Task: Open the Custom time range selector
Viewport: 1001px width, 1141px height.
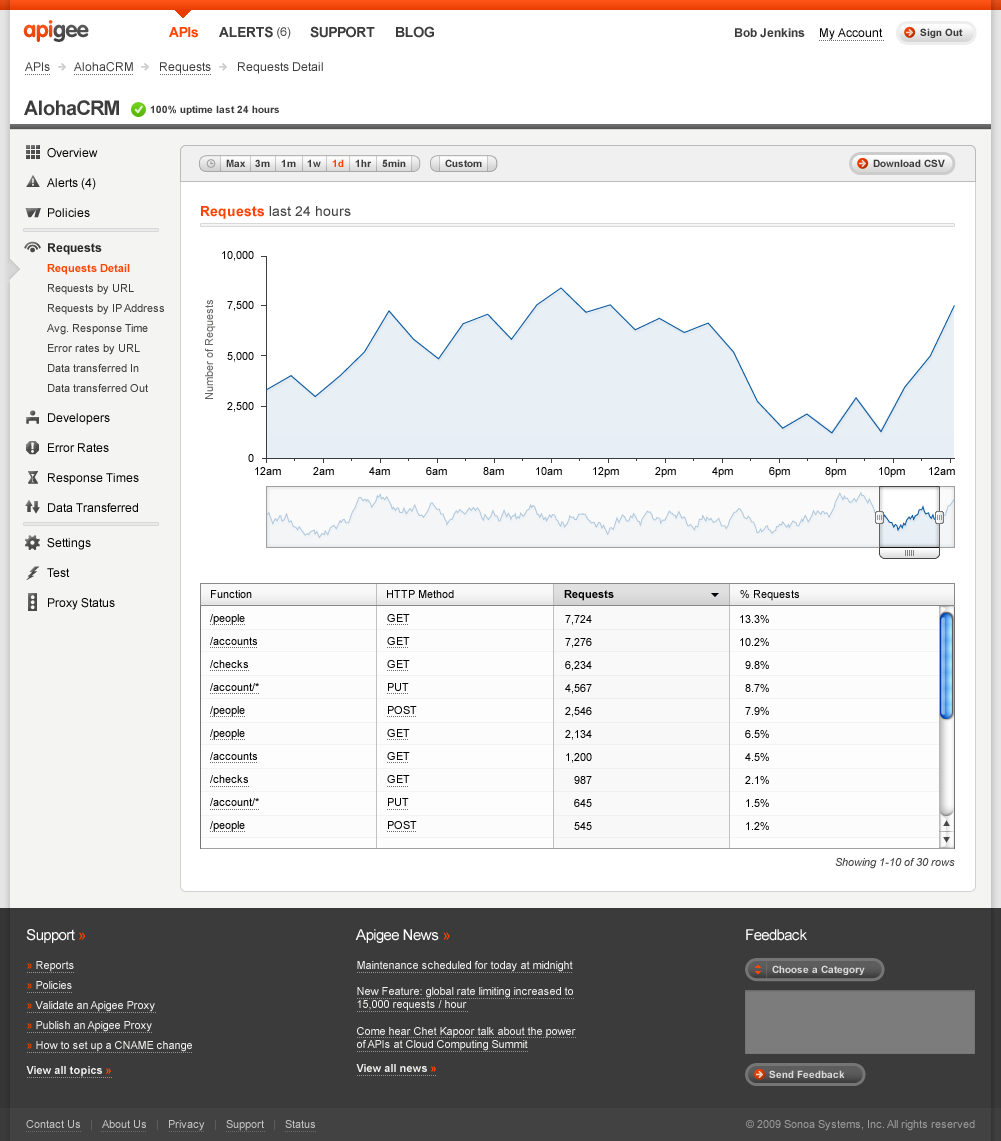Action: coord(463,164)
